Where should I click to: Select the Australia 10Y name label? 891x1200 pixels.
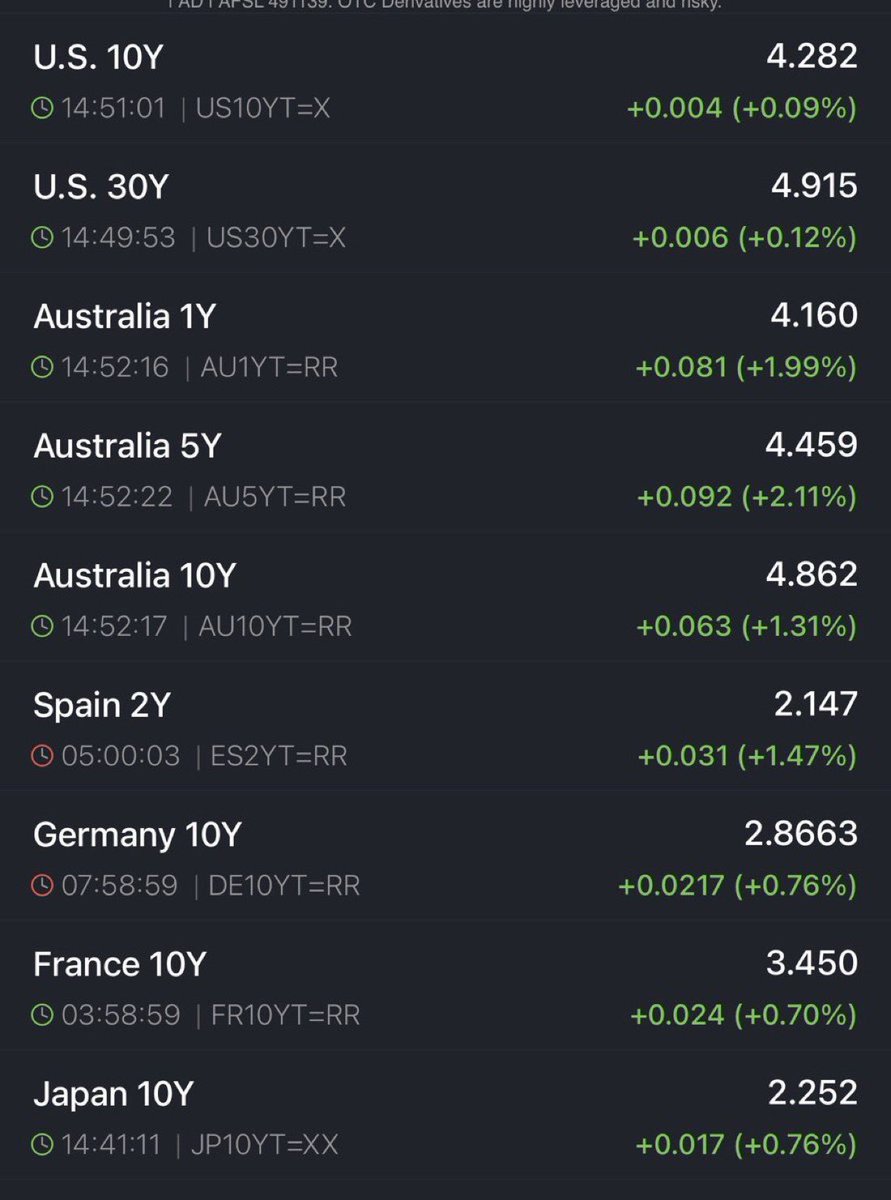click(x=135, y=576)
